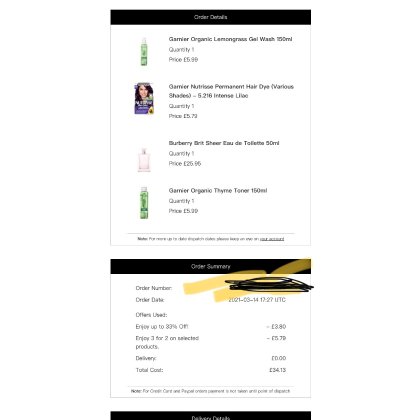
Task: Click the Burberry Brit Sheer perfume bottle image
Action: (144, 160)
